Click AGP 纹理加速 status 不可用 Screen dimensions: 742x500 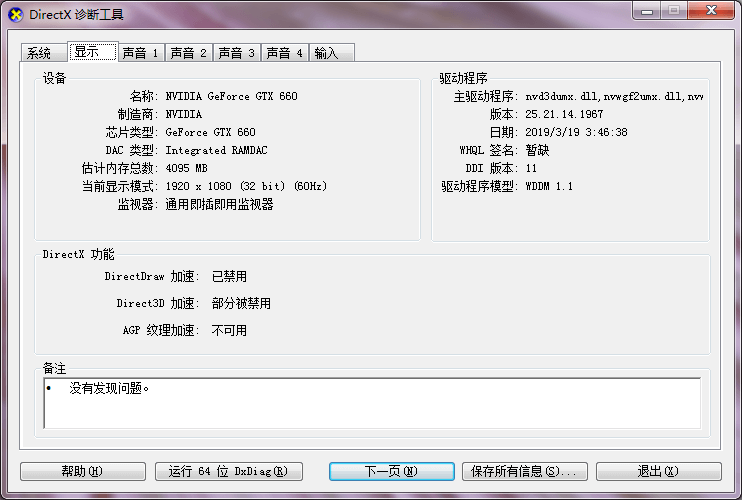pyautogui.click(x=229, y=330)
